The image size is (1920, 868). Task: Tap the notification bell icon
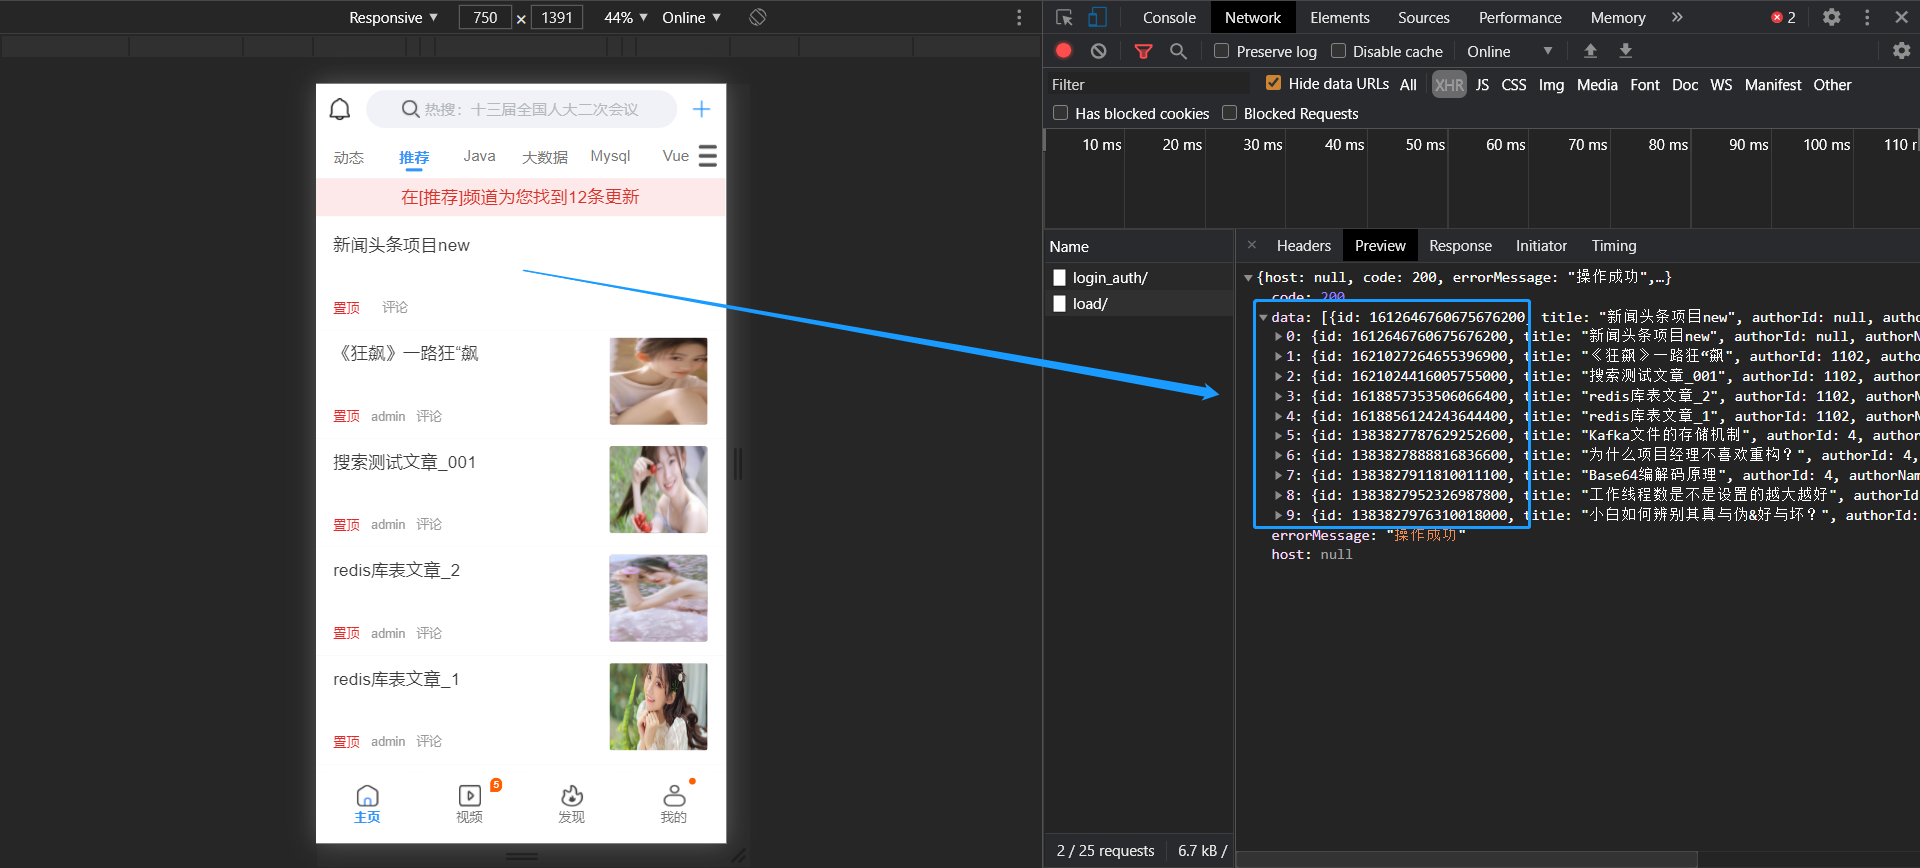point(340,109)
